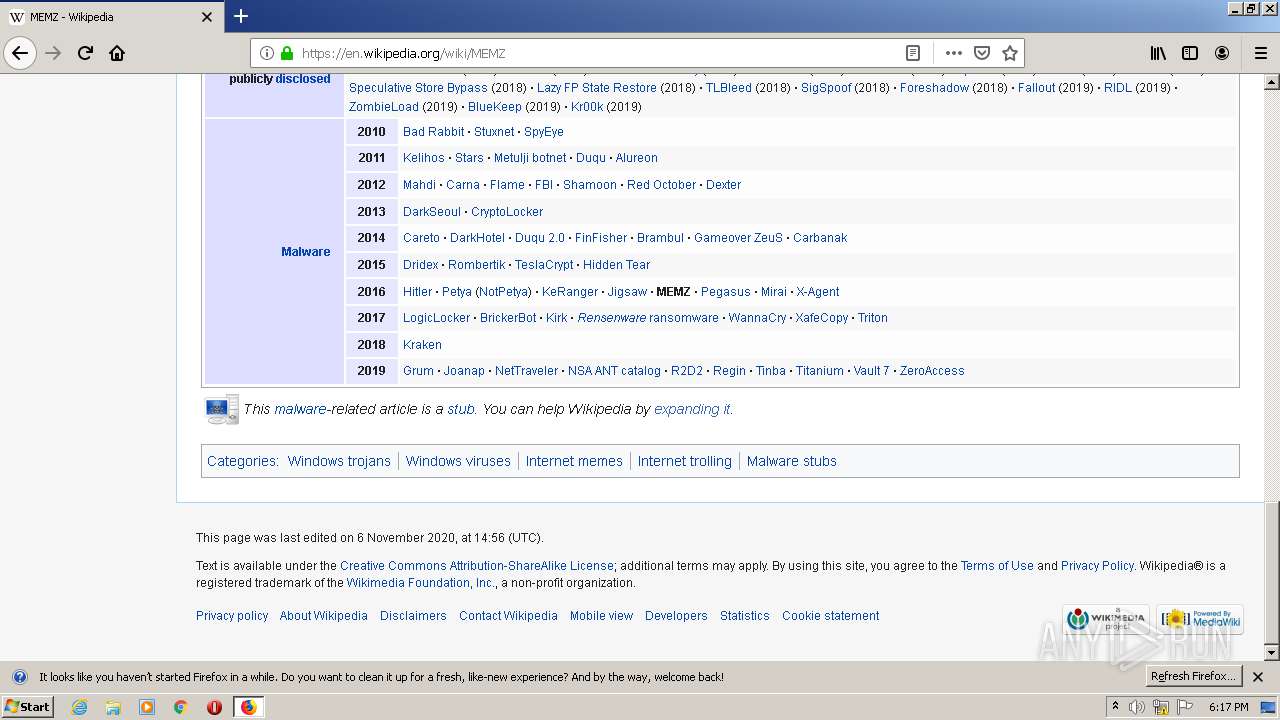Open Creative Commons Attribution-ShareAlike License
Screen dimensions: 1280x720
477,566
